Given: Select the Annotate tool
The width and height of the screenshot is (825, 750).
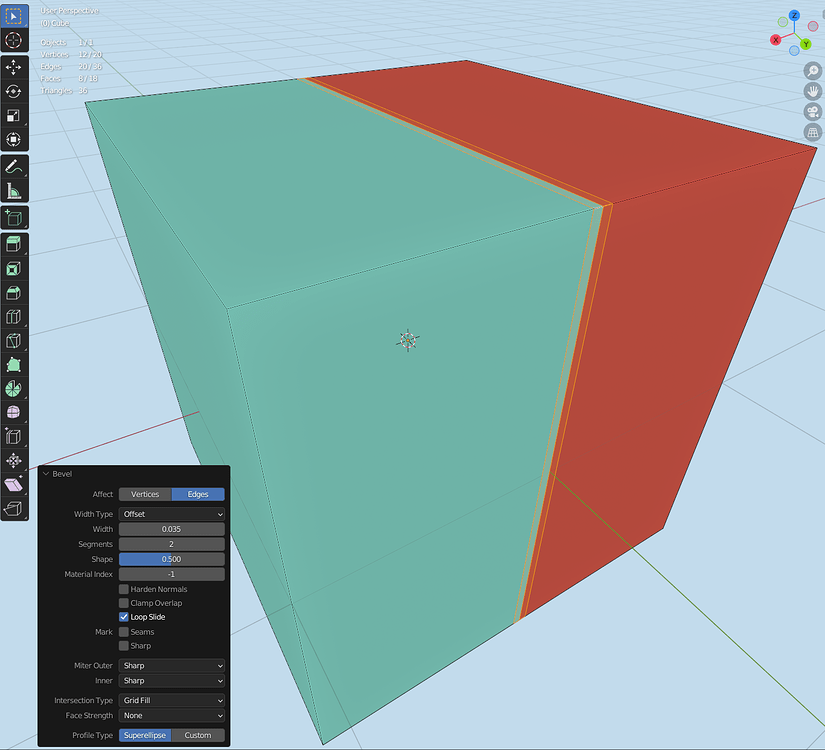Looking at the screenshot, I should (14, 166).
